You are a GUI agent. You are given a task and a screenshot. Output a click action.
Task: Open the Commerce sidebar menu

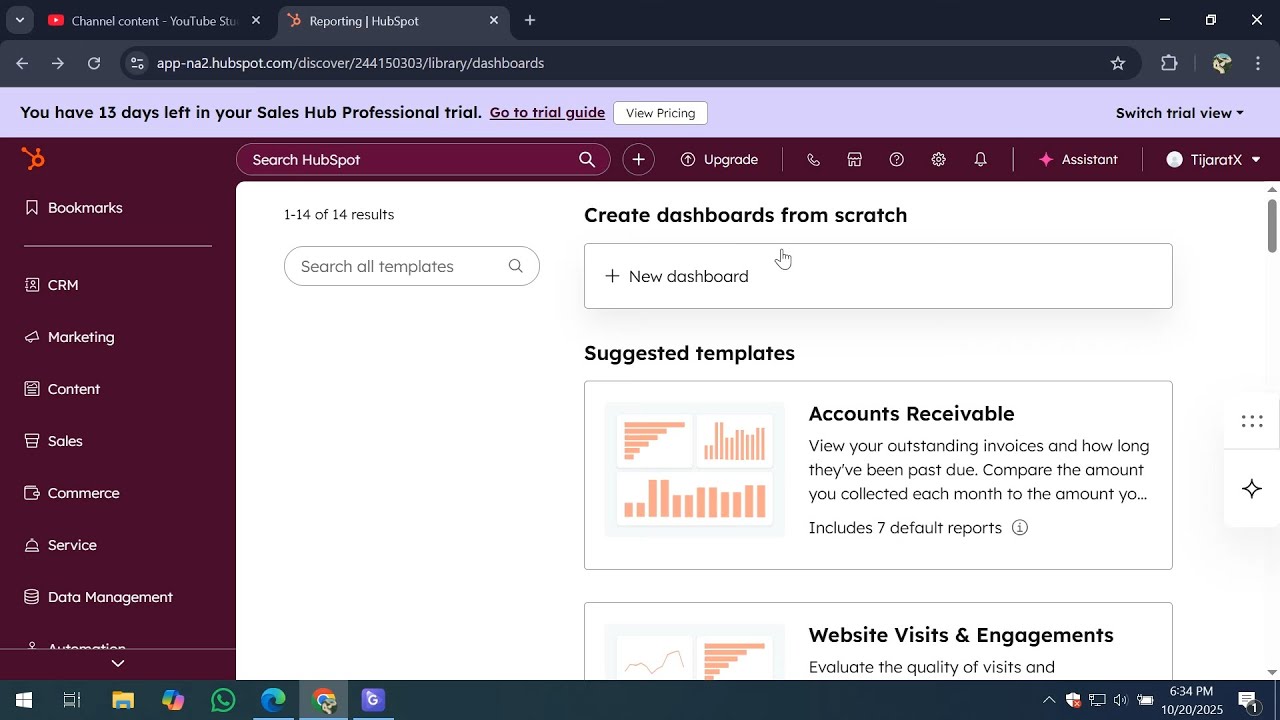click(72, 493)
